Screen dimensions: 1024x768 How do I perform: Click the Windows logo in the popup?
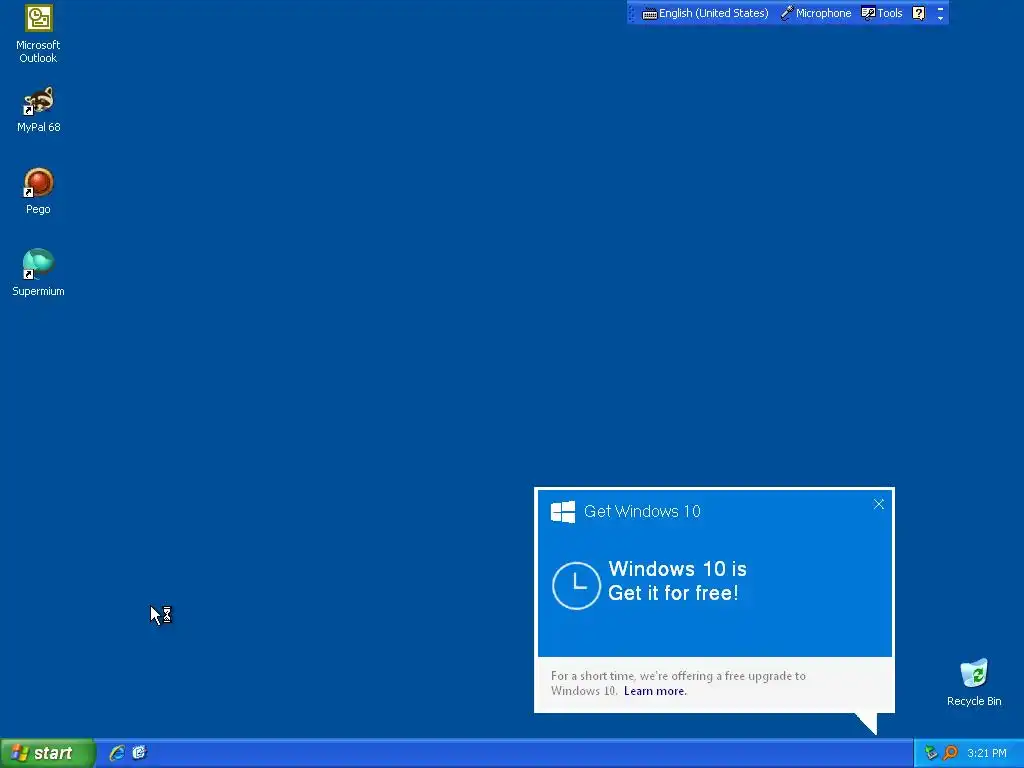(x=563, y=512)
